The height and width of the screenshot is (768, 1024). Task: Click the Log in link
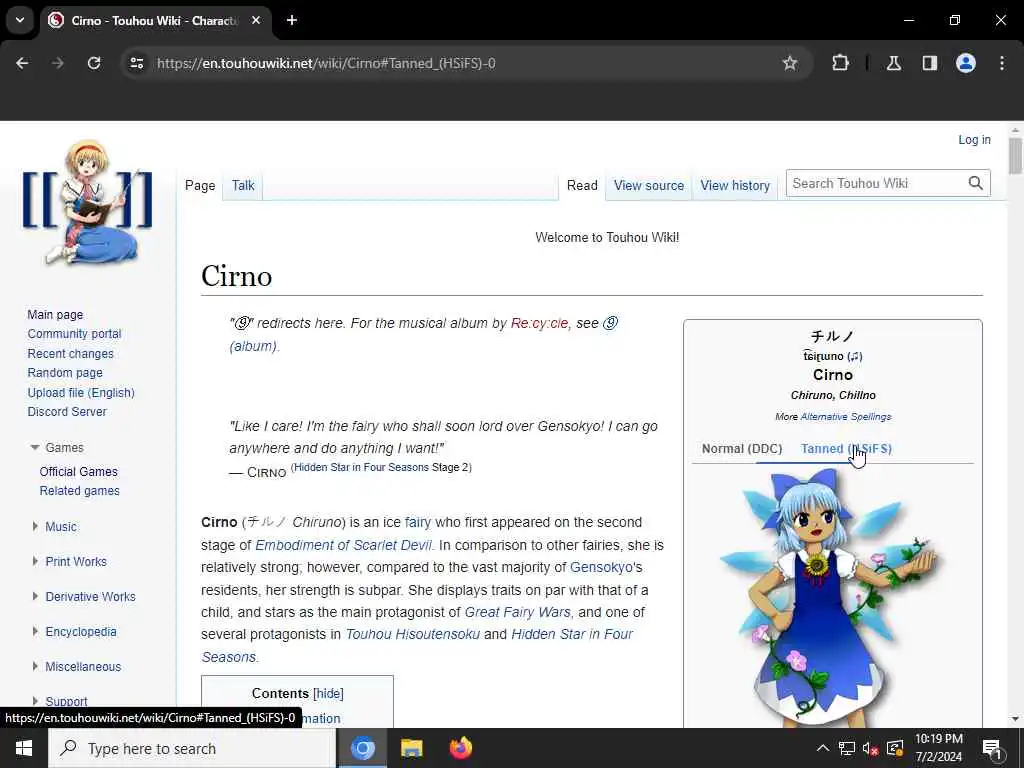[x=974, y=140]
